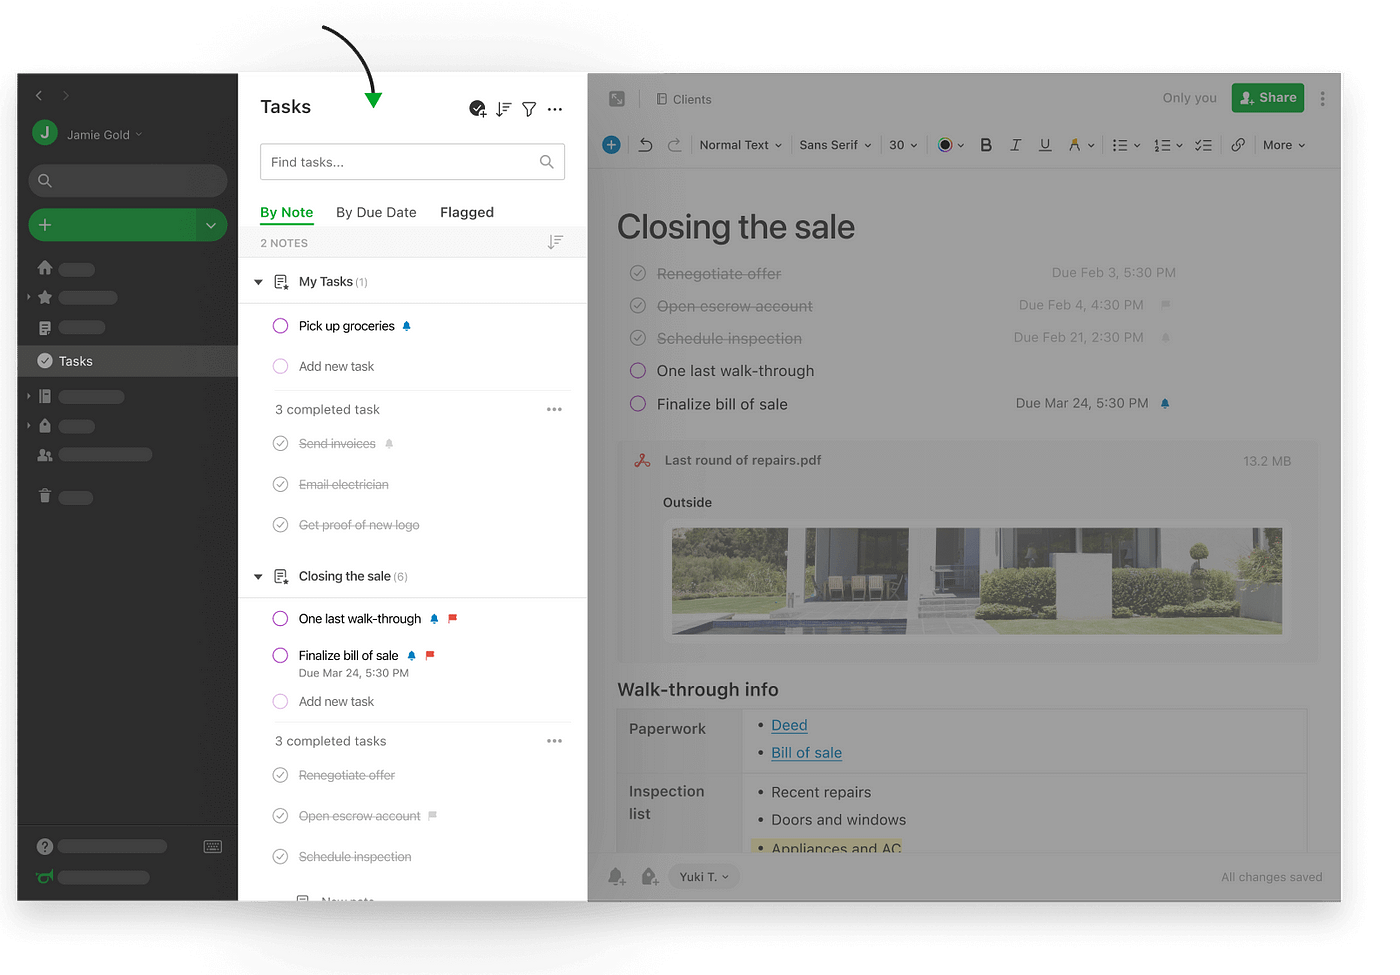Screen dimensions: 1400x975
Task: Click the red flag on One last walk-through
Action: pyautogui.click(x=452, y=619)
